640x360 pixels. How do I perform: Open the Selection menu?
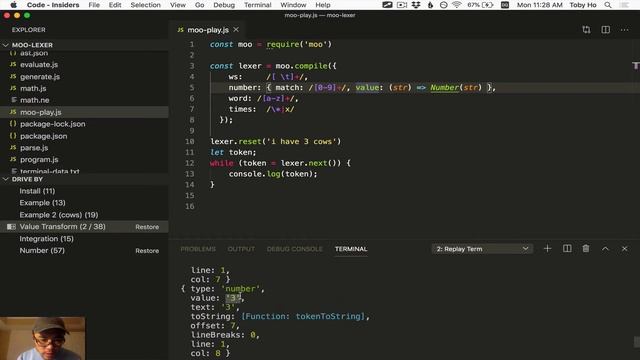145,5
